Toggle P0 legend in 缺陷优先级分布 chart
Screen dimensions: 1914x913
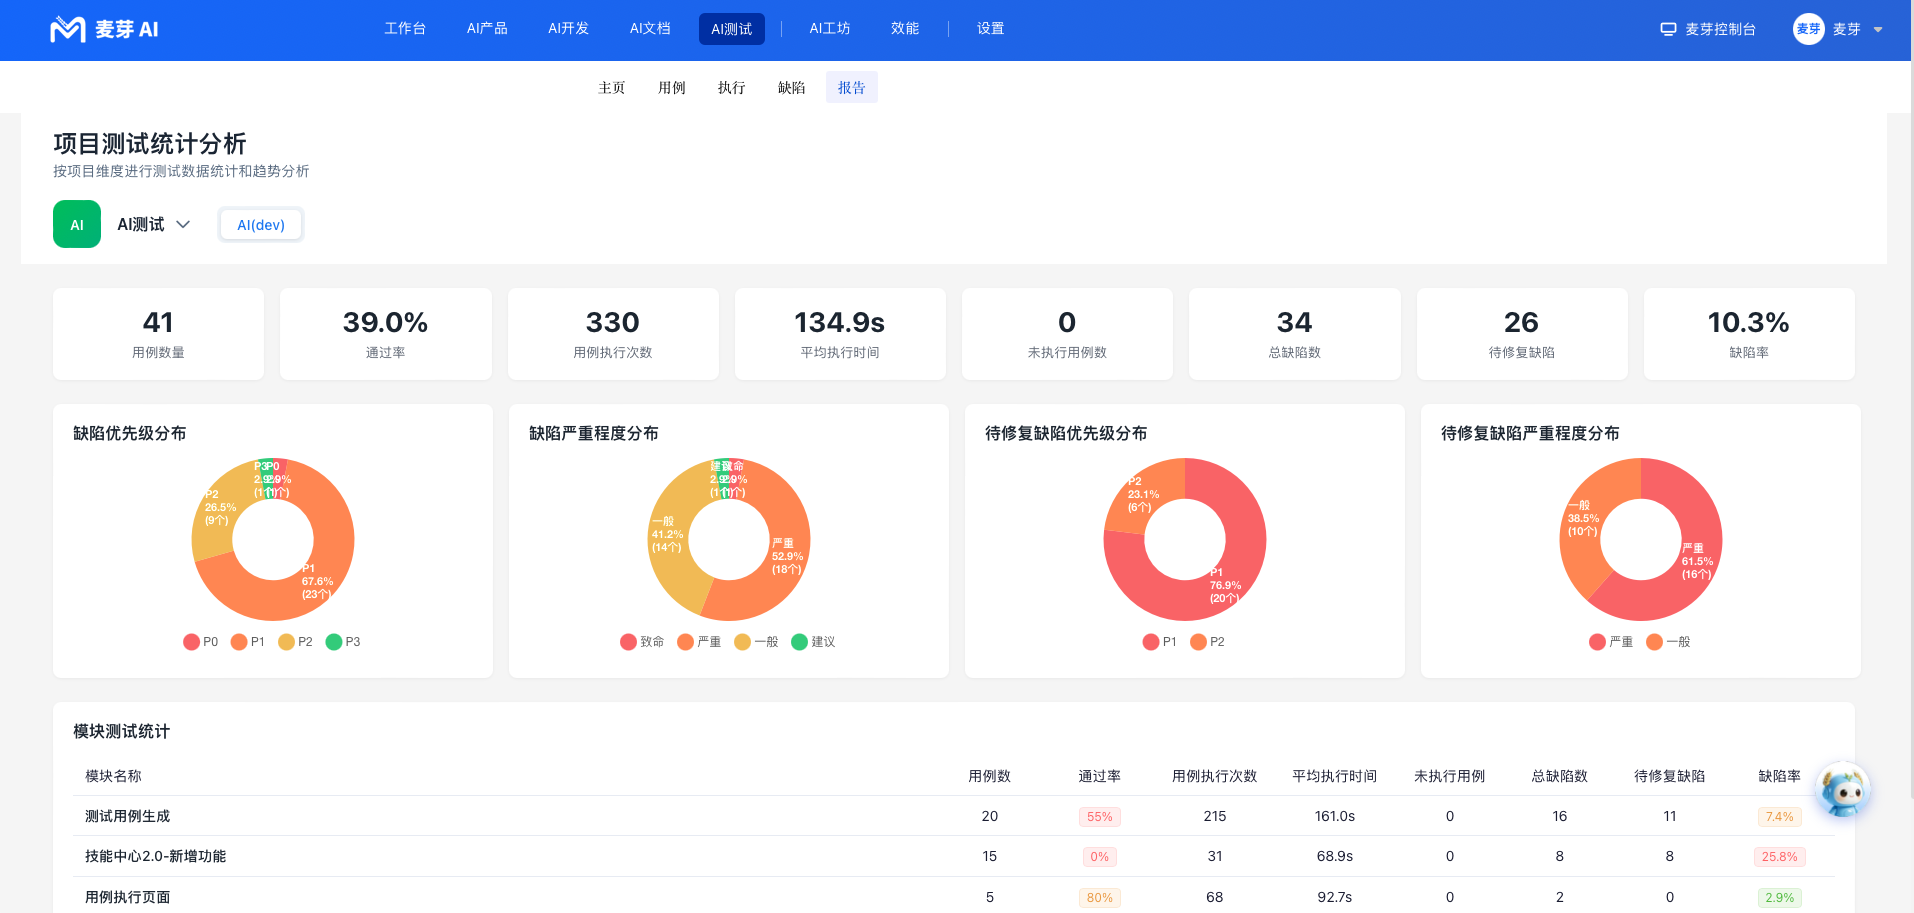coord(200,642)
